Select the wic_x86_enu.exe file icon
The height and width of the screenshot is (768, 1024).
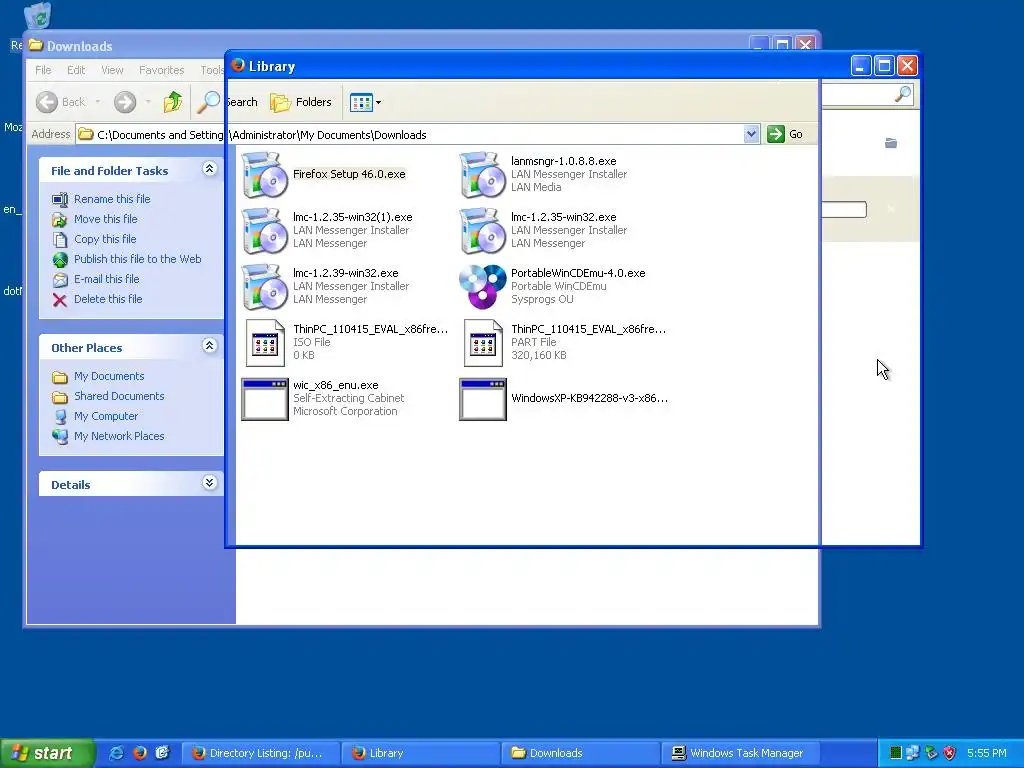click(x=264, y=399)
